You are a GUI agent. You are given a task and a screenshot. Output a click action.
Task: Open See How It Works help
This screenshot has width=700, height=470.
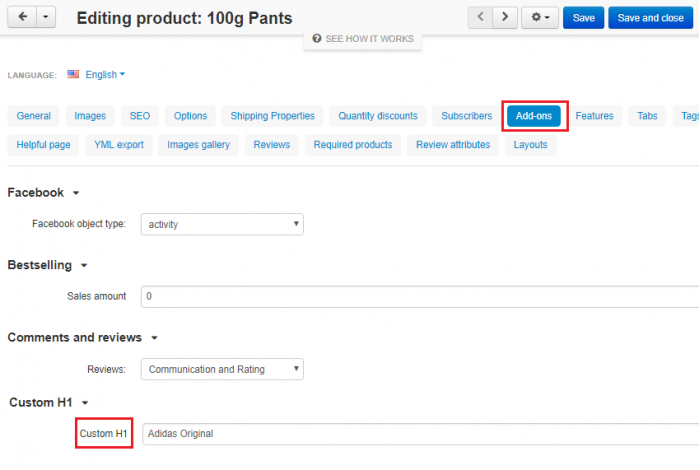click(362, 39)
